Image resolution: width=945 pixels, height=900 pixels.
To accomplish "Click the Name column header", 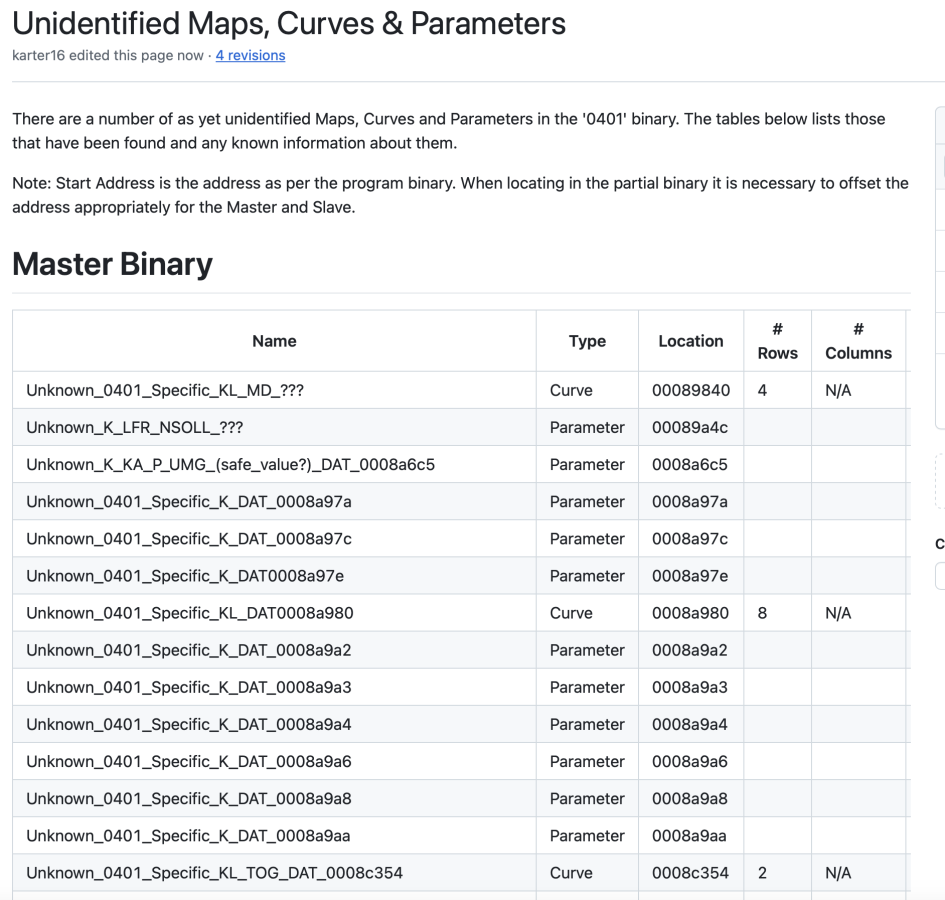I will tap(274, 341).
